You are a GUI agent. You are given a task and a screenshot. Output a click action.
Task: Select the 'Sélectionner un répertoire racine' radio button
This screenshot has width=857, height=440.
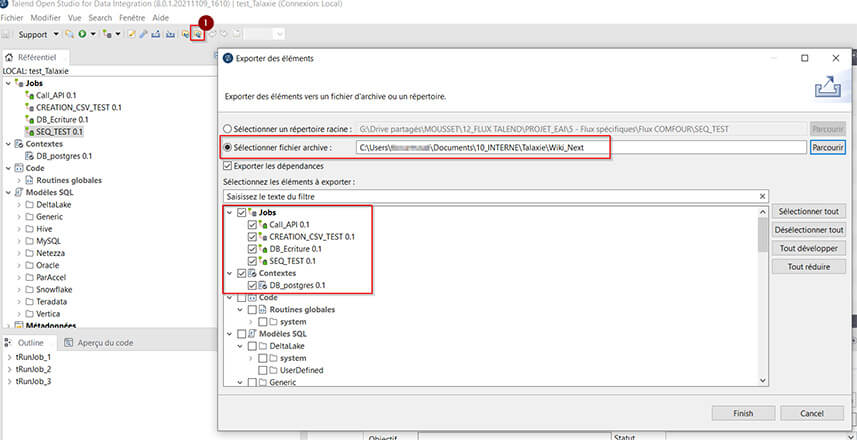point(228,130)
